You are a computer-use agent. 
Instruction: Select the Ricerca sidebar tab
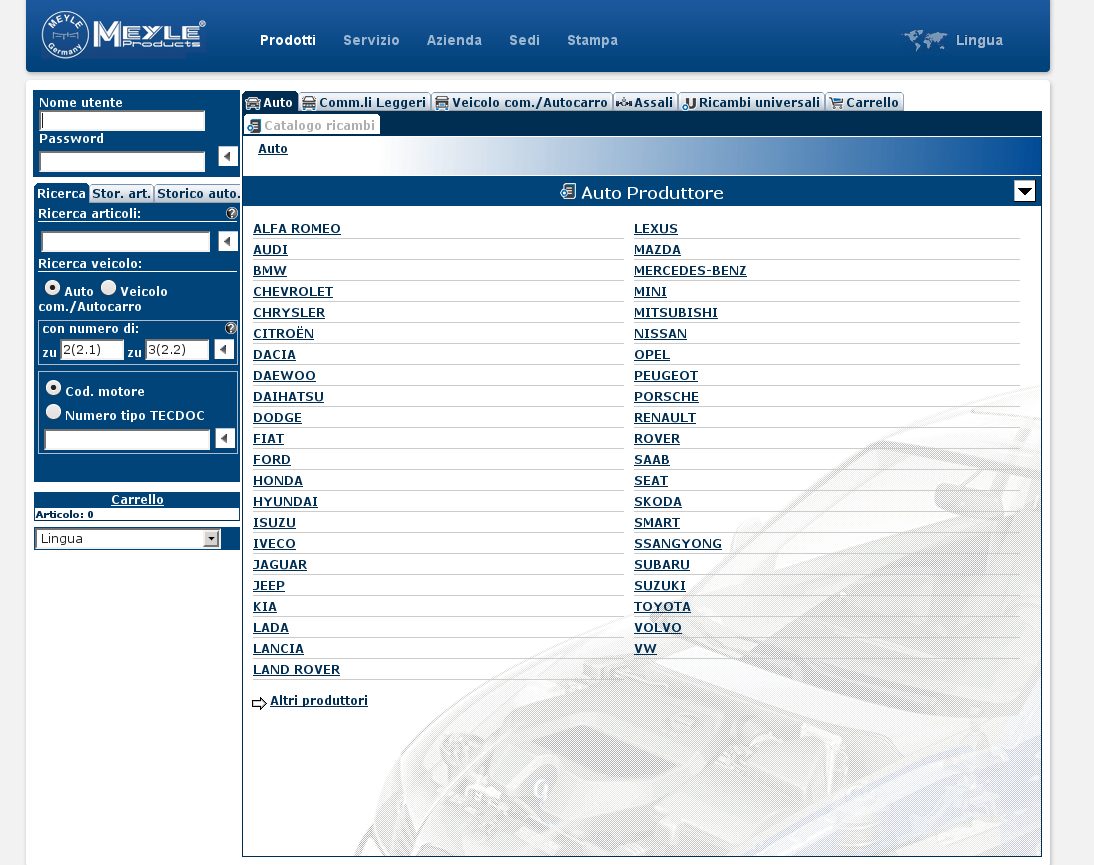(61, 193)
